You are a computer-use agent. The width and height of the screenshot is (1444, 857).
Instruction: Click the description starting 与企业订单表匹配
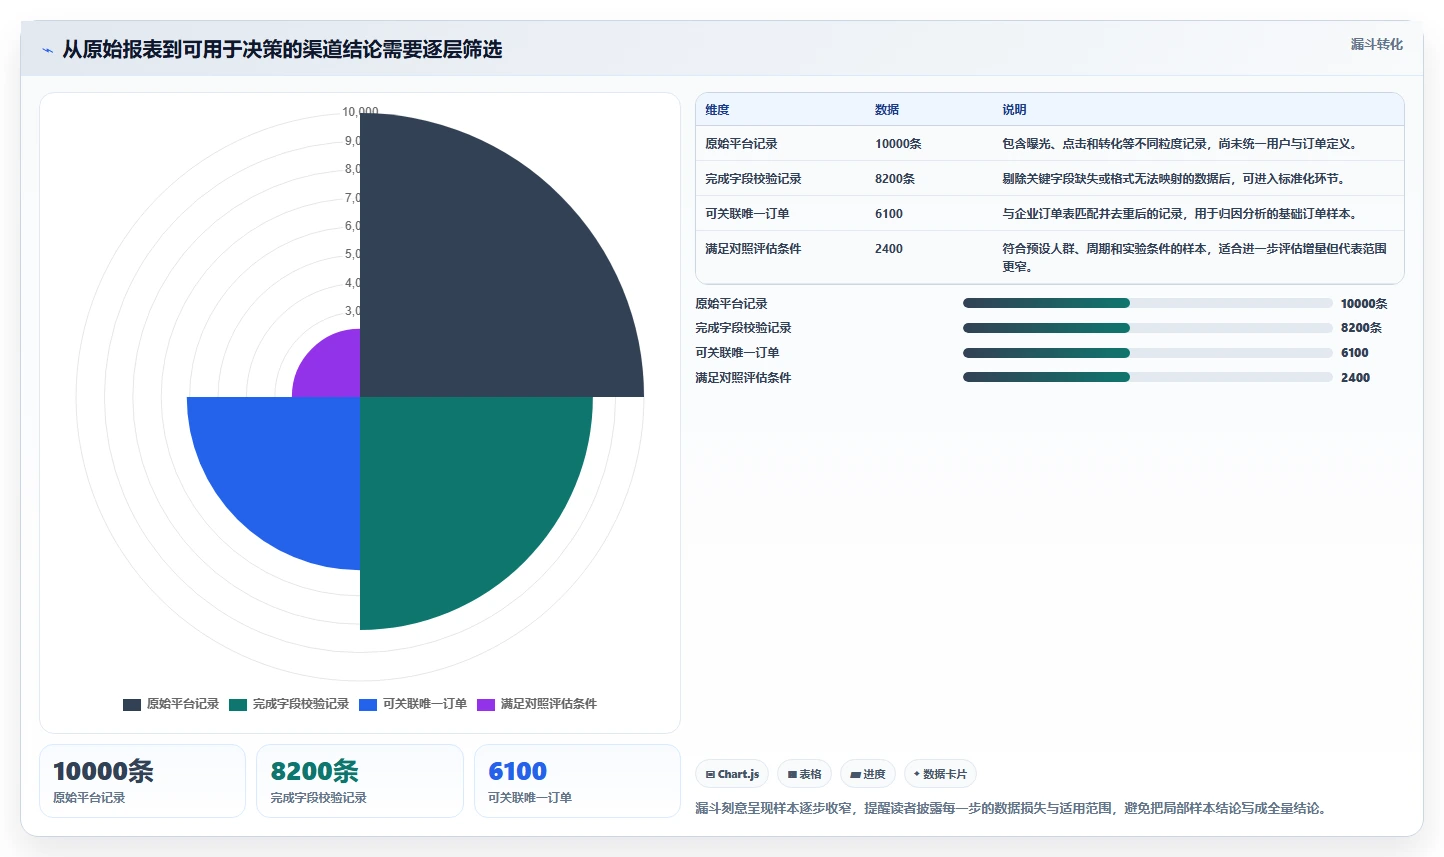click(x=1180, y=214)
